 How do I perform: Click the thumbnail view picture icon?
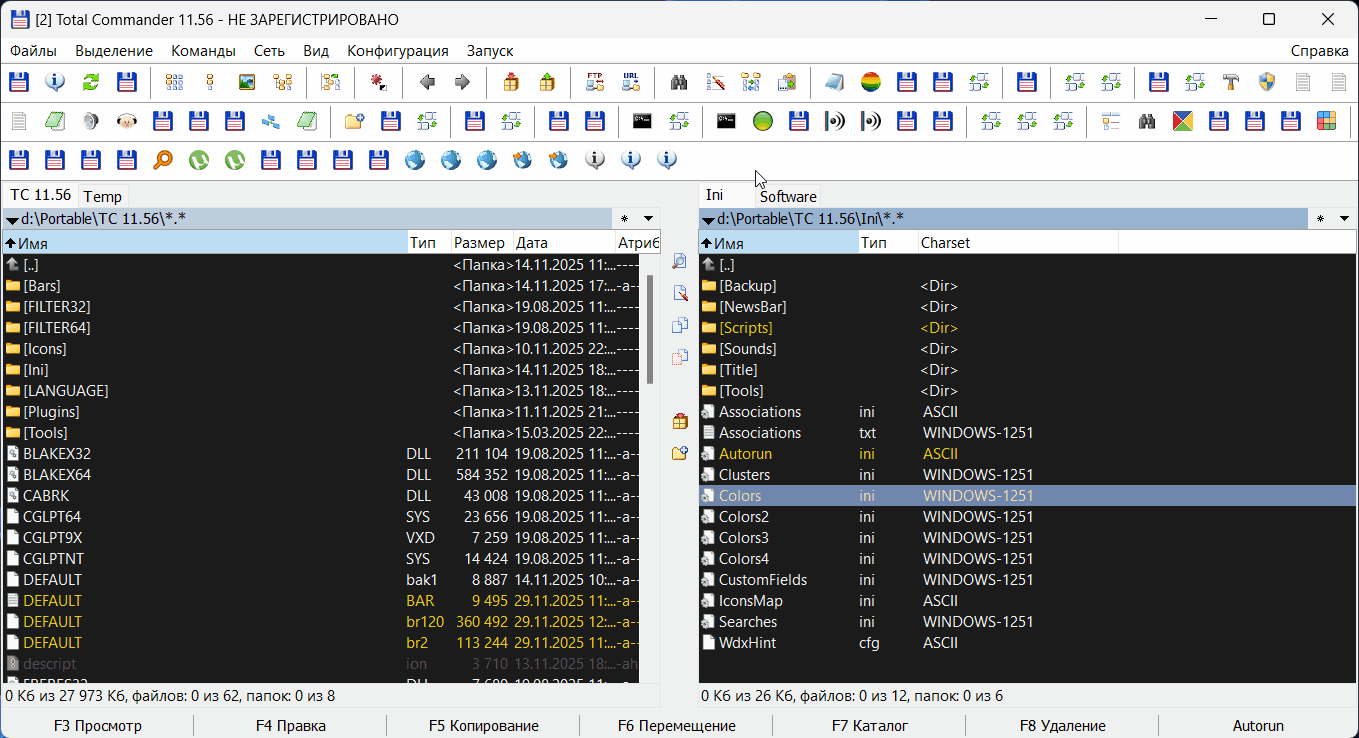[247, 82]
